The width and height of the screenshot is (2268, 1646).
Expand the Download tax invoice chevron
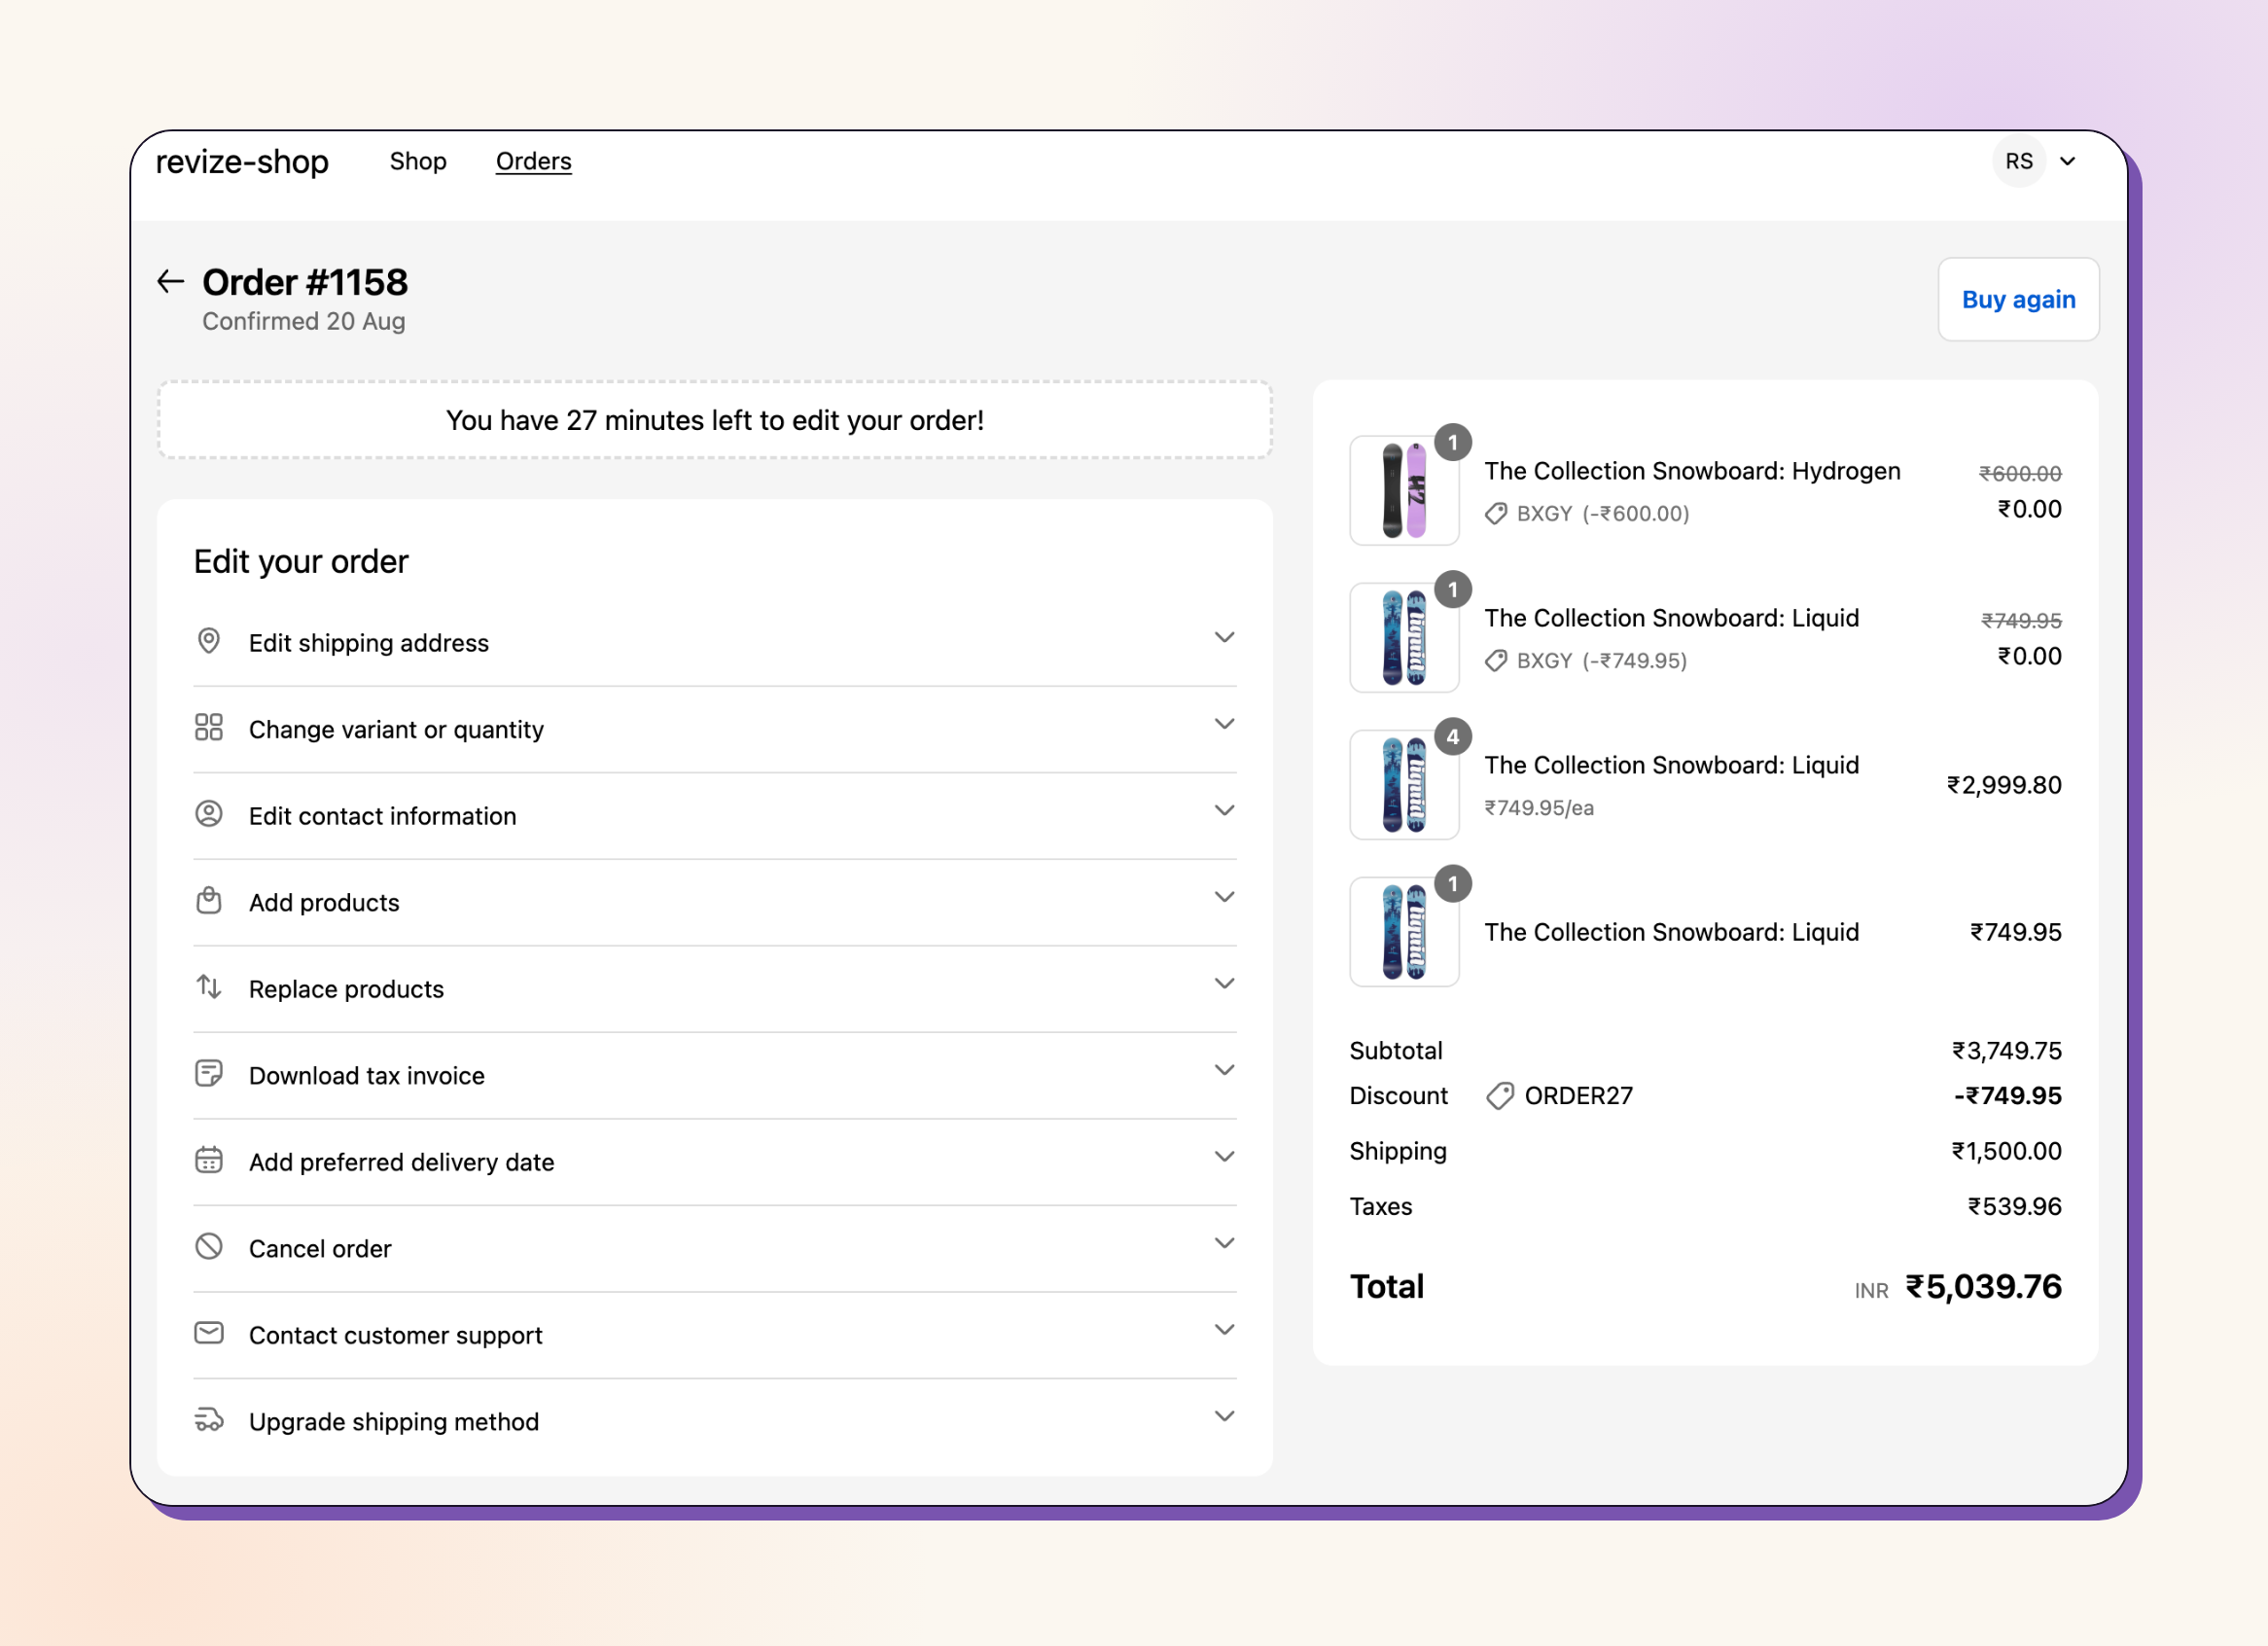(1225, 1070)
